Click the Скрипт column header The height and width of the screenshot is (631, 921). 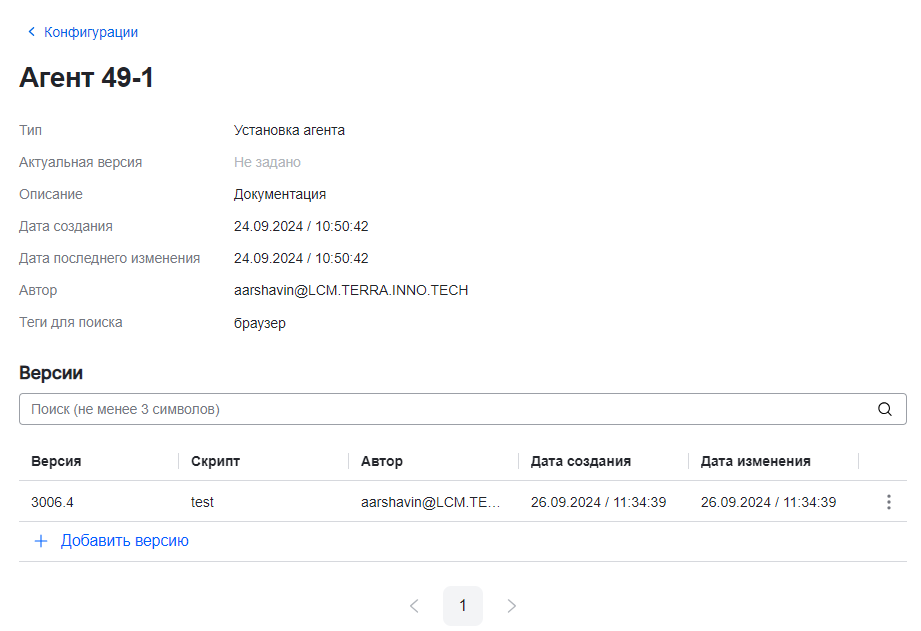click(215, 461)
